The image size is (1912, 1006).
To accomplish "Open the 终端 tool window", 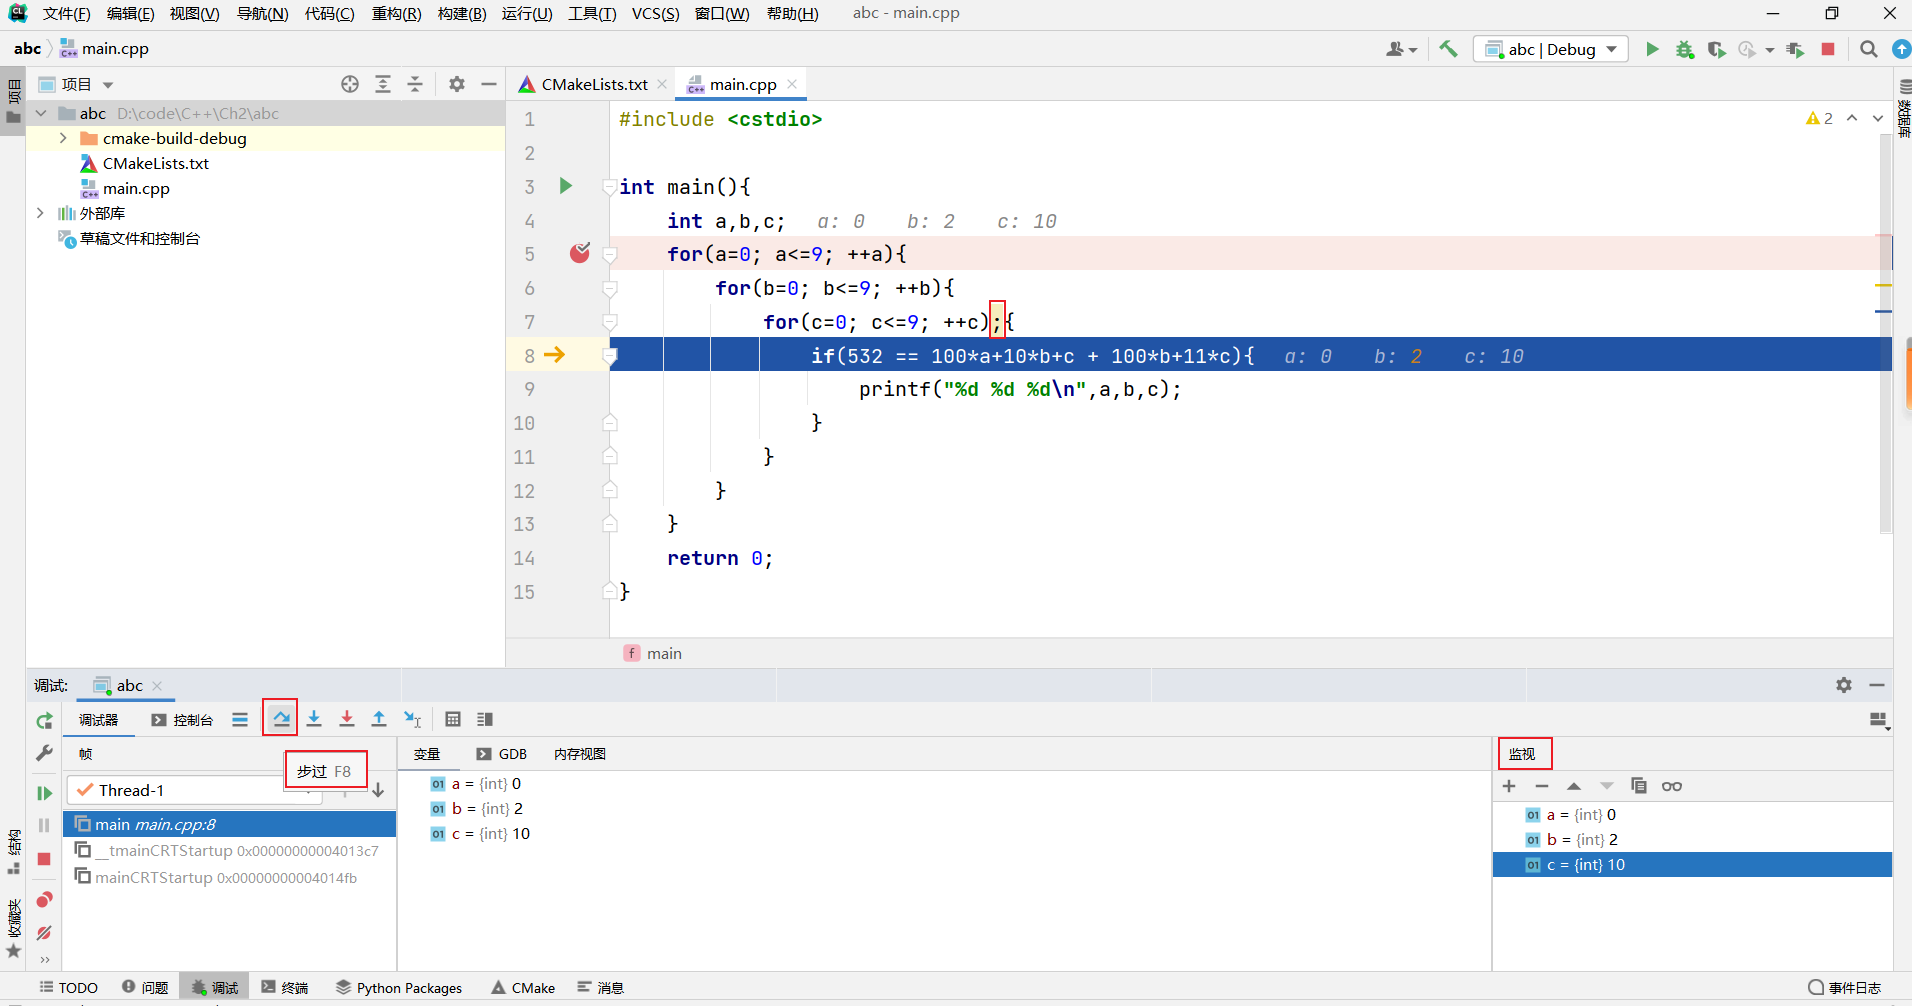I will point(285,987).
